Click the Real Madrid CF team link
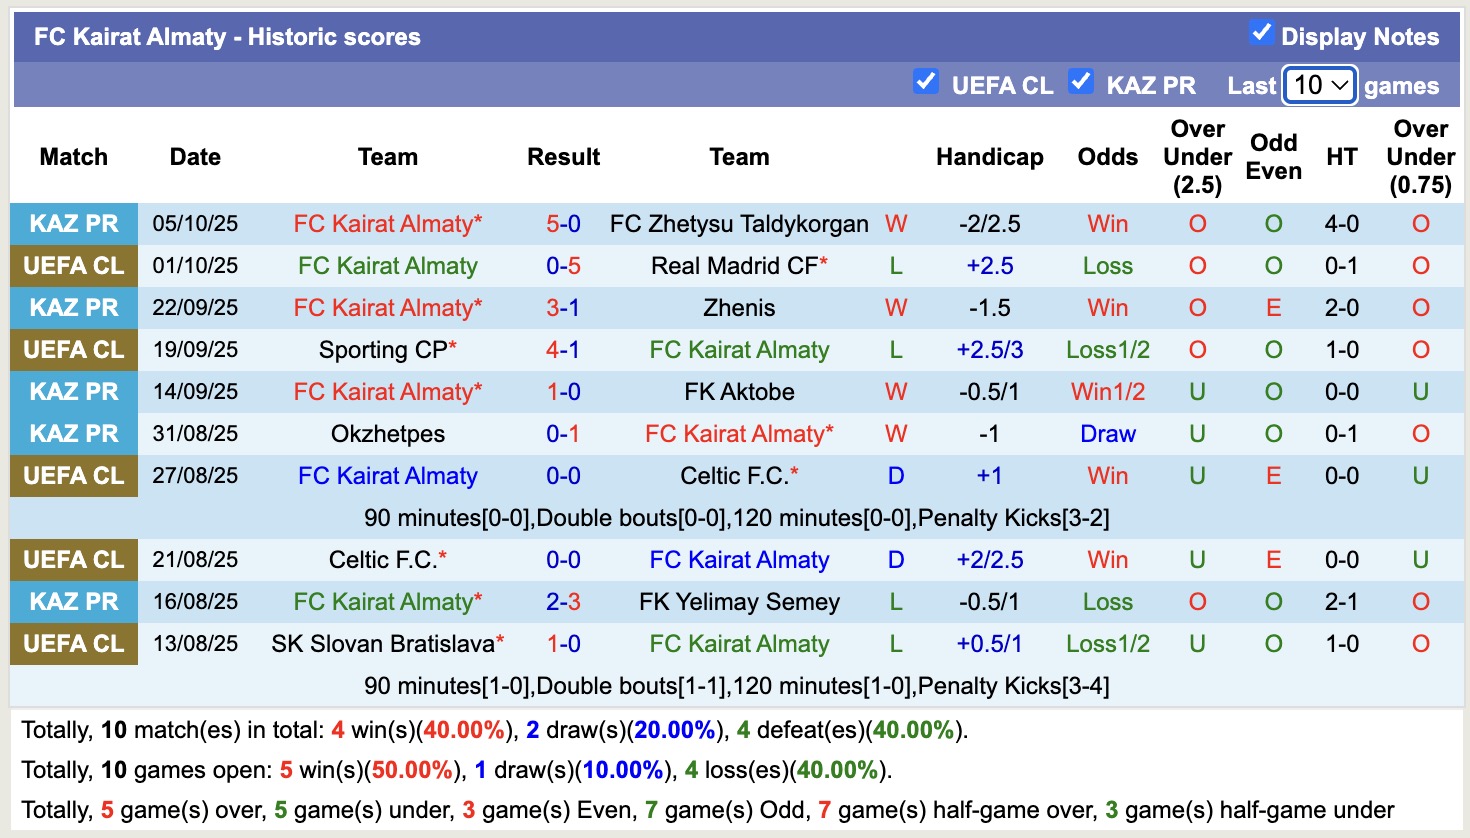This screenshot has height=838, width=1470. coord(734,266)
